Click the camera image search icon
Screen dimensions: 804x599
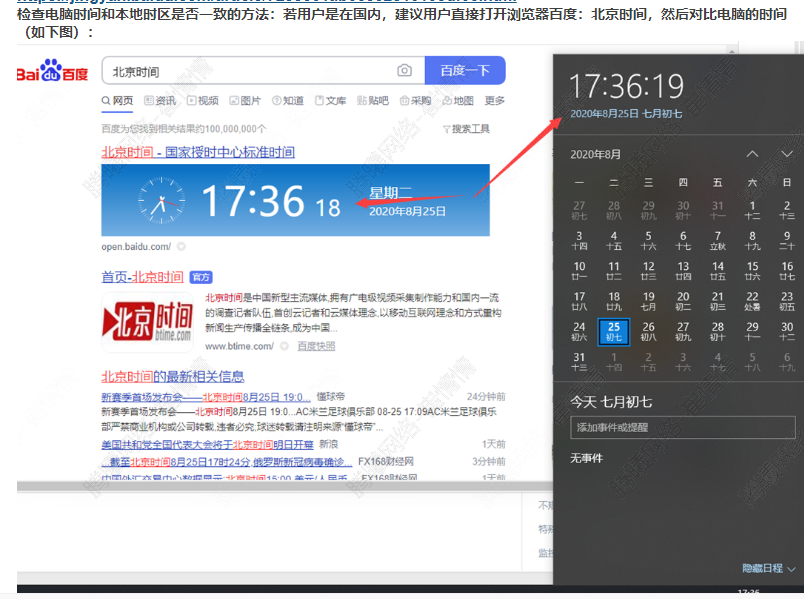point(404,71)
